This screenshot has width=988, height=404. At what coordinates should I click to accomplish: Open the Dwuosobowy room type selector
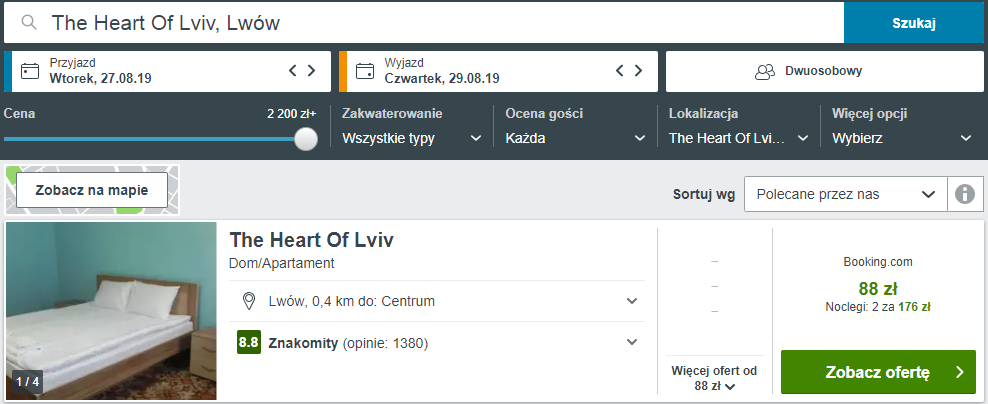(x=825, y=71)
